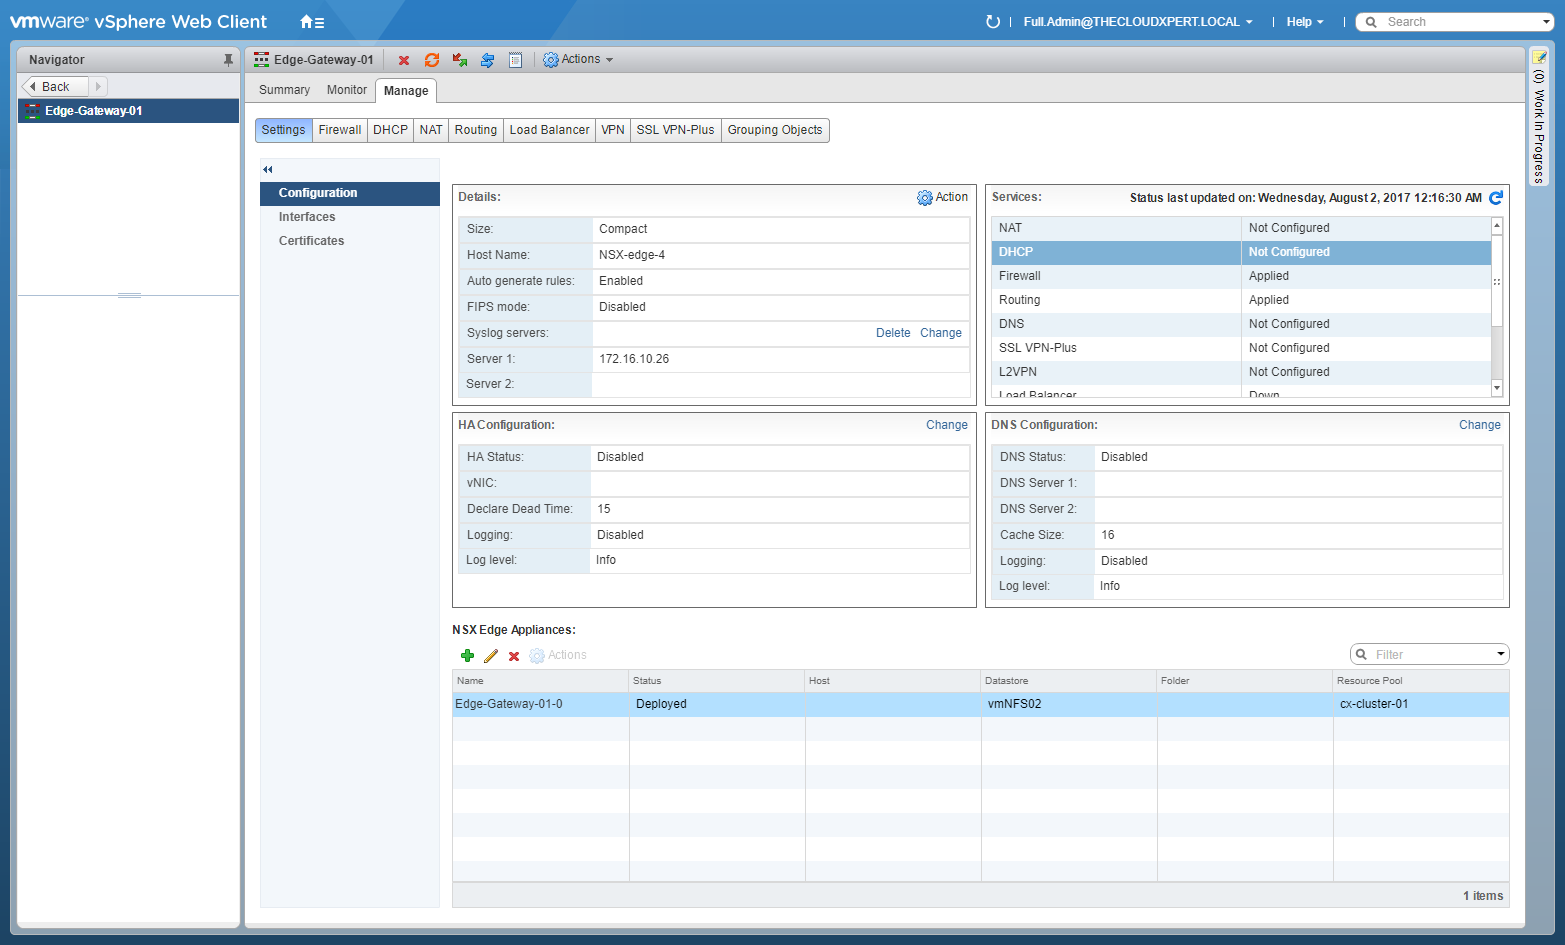
Task: Open the Help dropdown menu
Action: 1304,22
